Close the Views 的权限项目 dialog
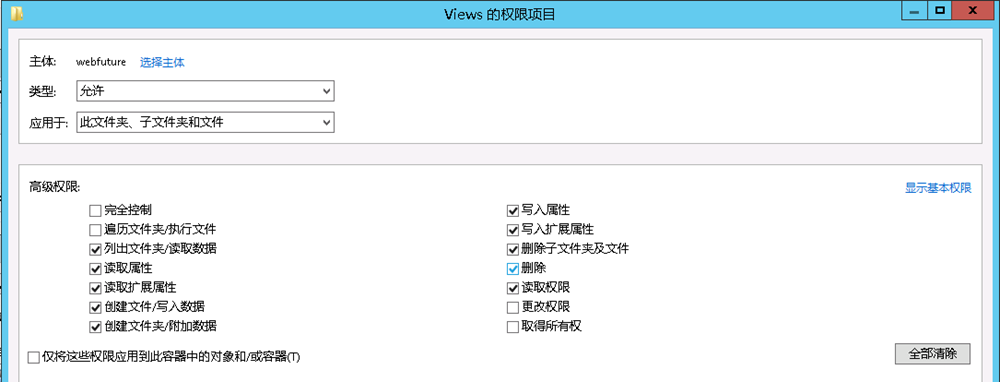Viewport: 1000px width, 382px height. 973,11
